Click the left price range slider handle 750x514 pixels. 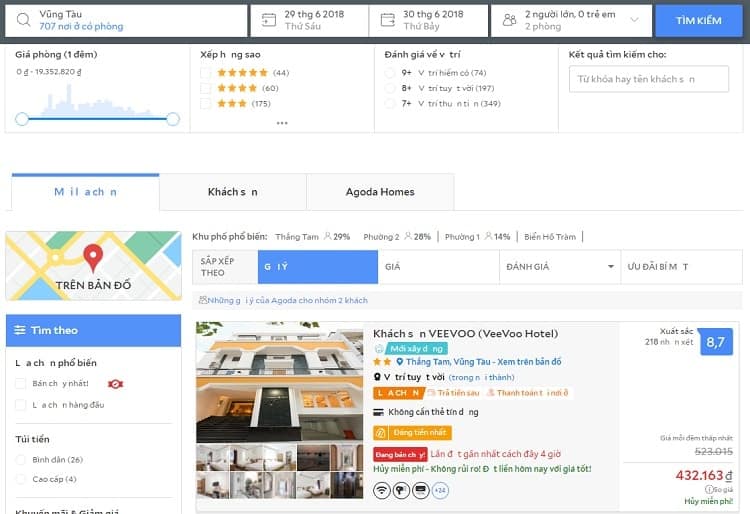tap(22, 119)
